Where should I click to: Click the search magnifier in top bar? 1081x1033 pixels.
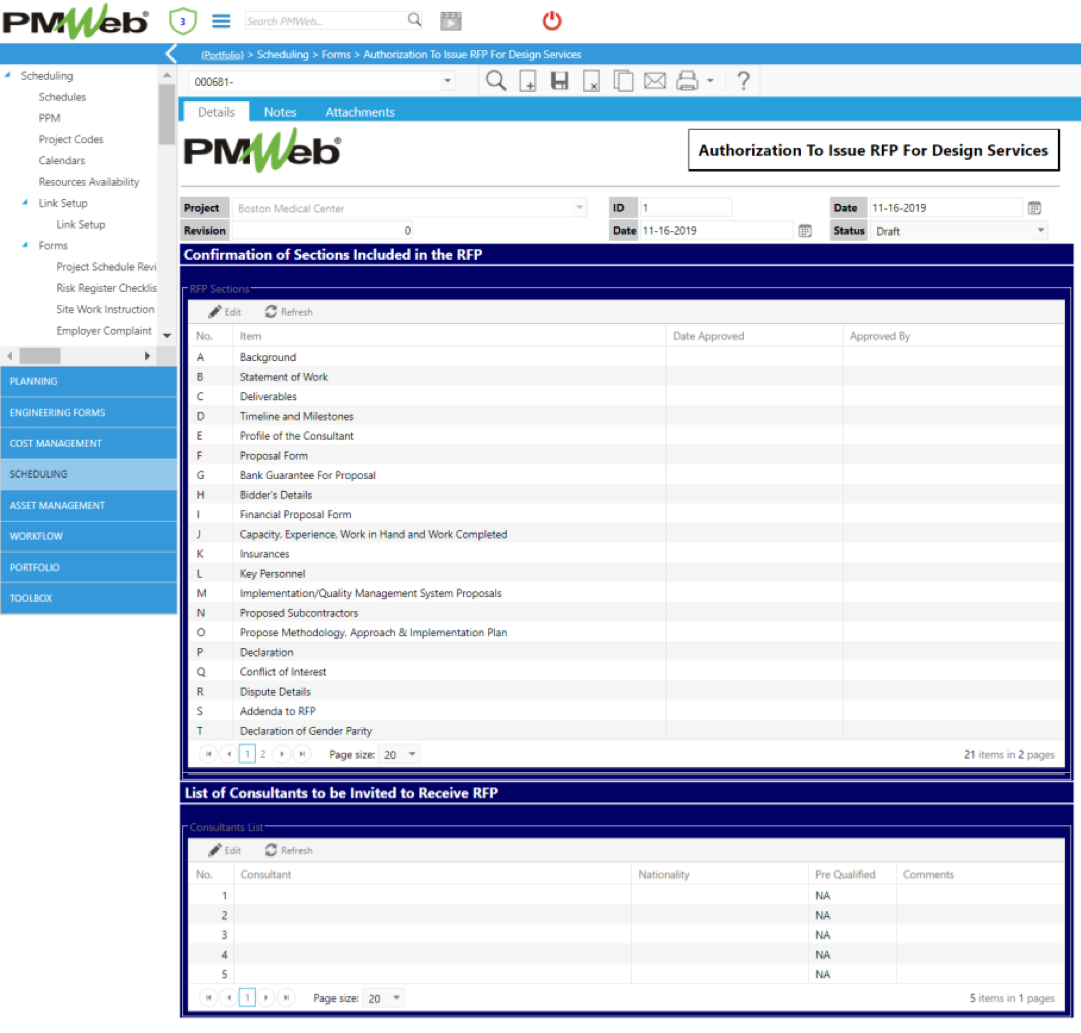414,20
